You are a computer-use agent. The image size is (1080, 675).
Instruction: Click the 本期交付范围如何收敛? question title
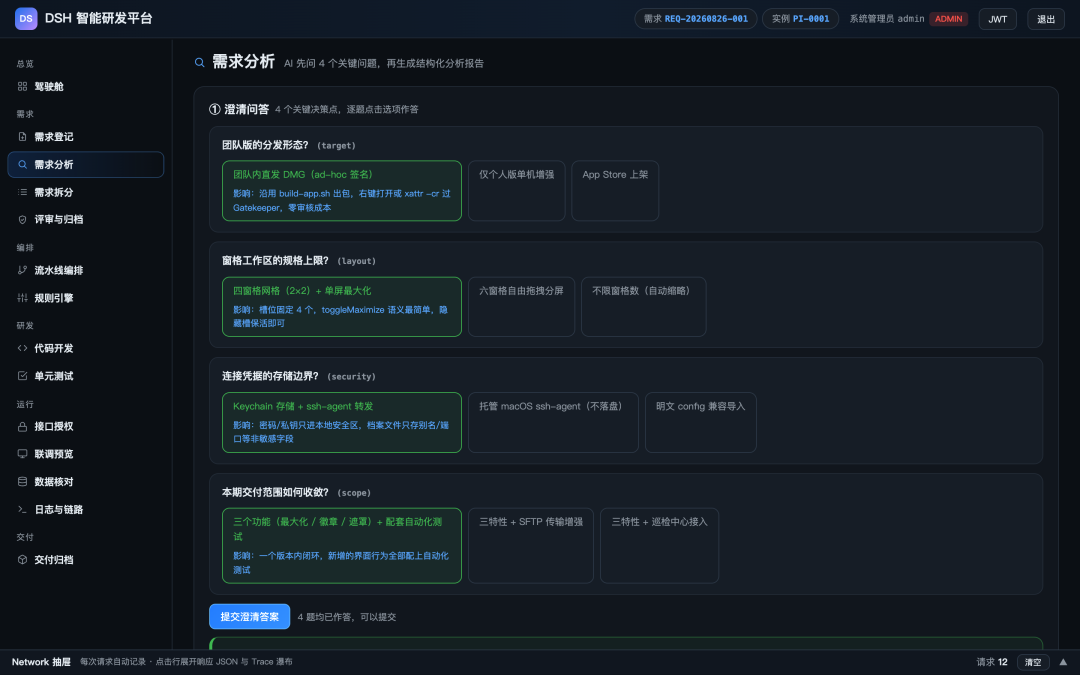click(x=276, y=492)
